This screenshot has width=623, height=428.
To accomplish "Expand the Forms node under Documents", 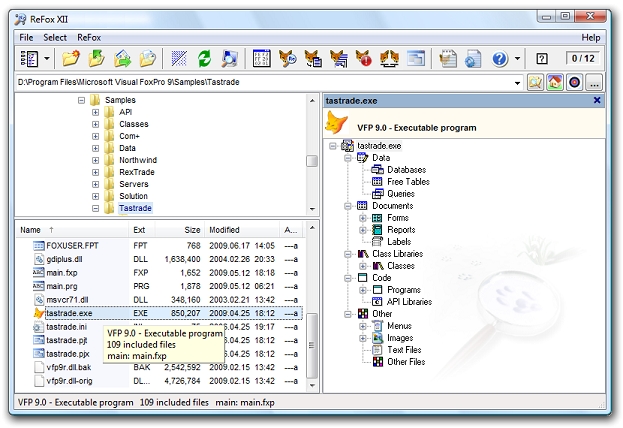I will coord(363,218).
